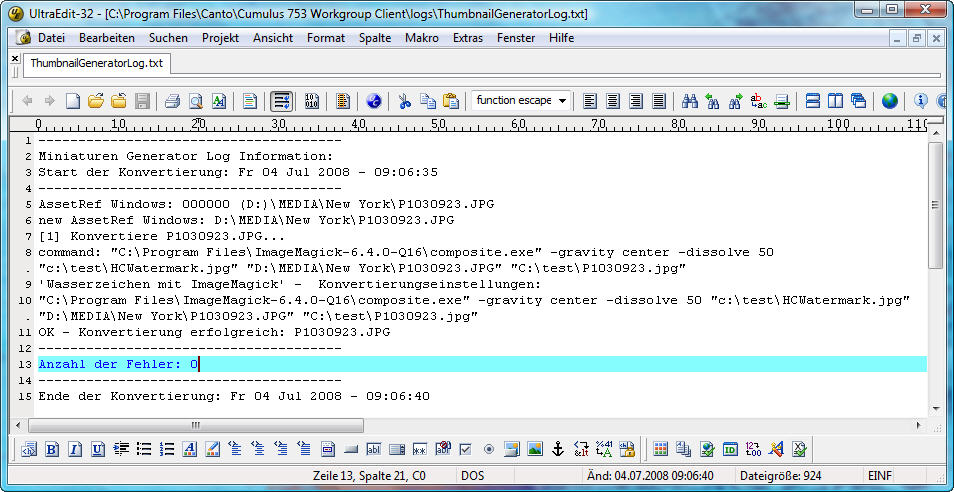
Task: Toggle Hex edit mode 10/010 icon
Action: pyautogui.click(x=312, y=101)
